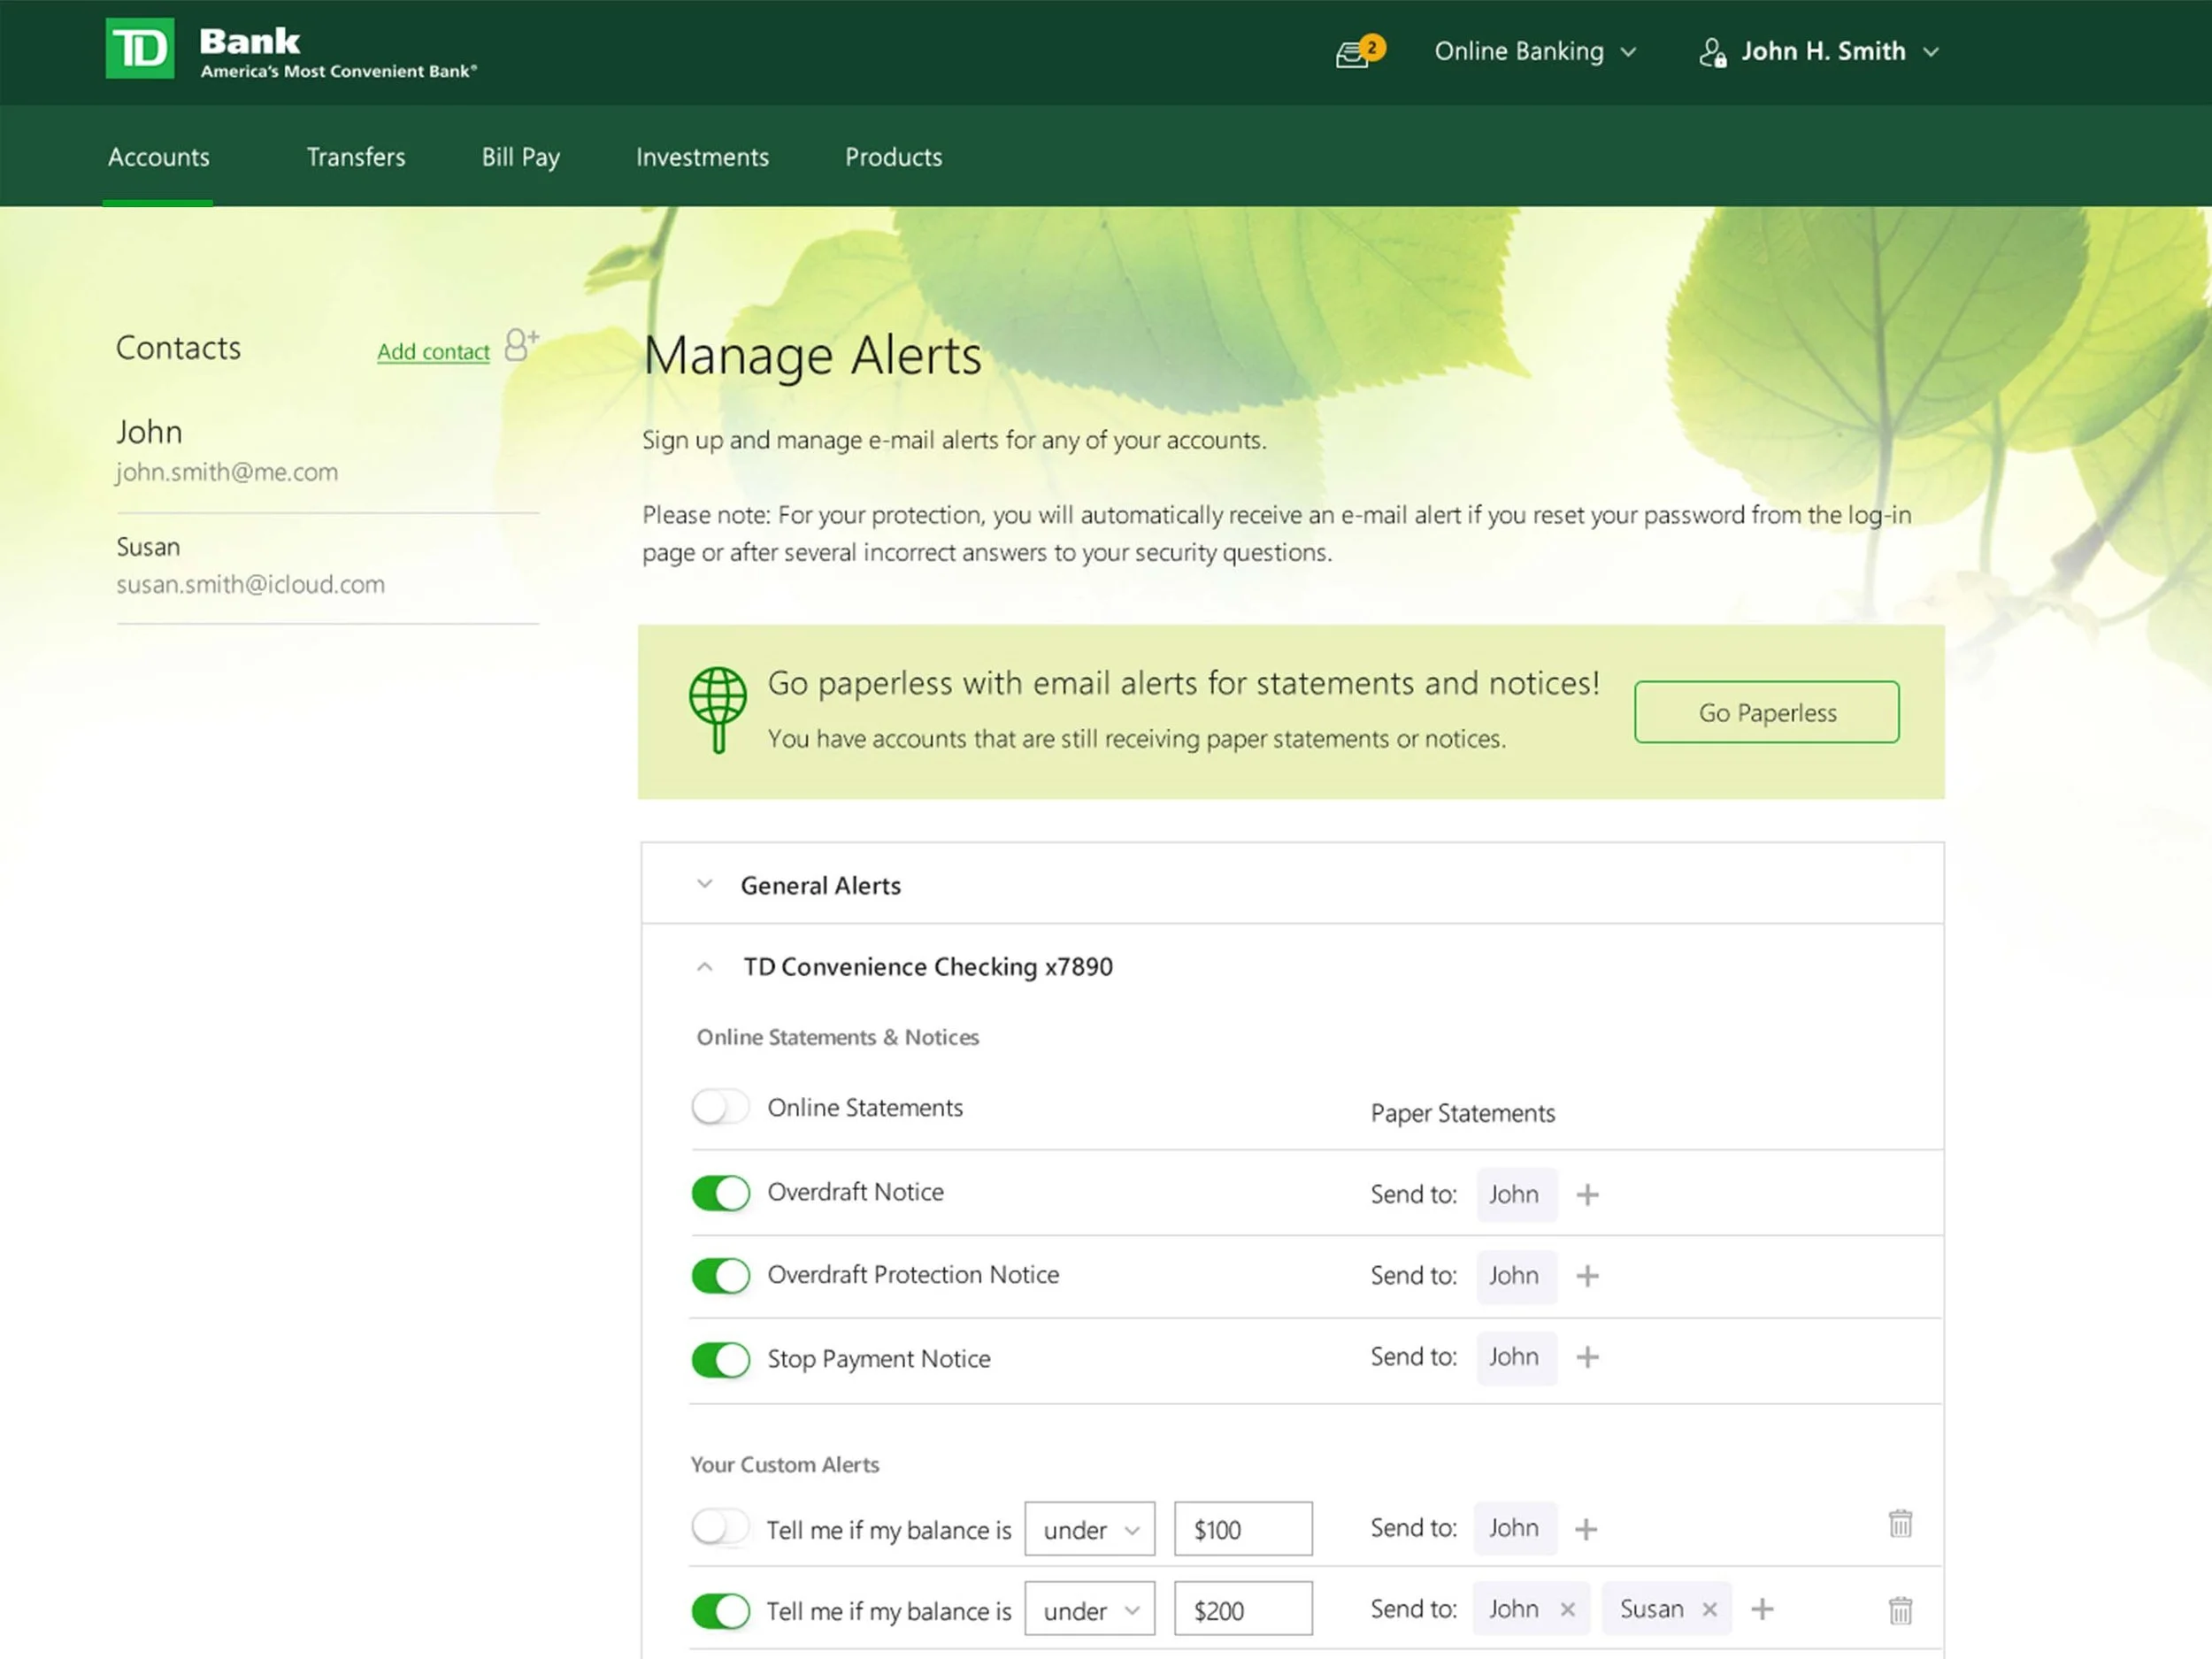Click the $100 amount field
This screenshot has height=1659, width=2212.
pyautogui.click(x=1243, y=1529)
